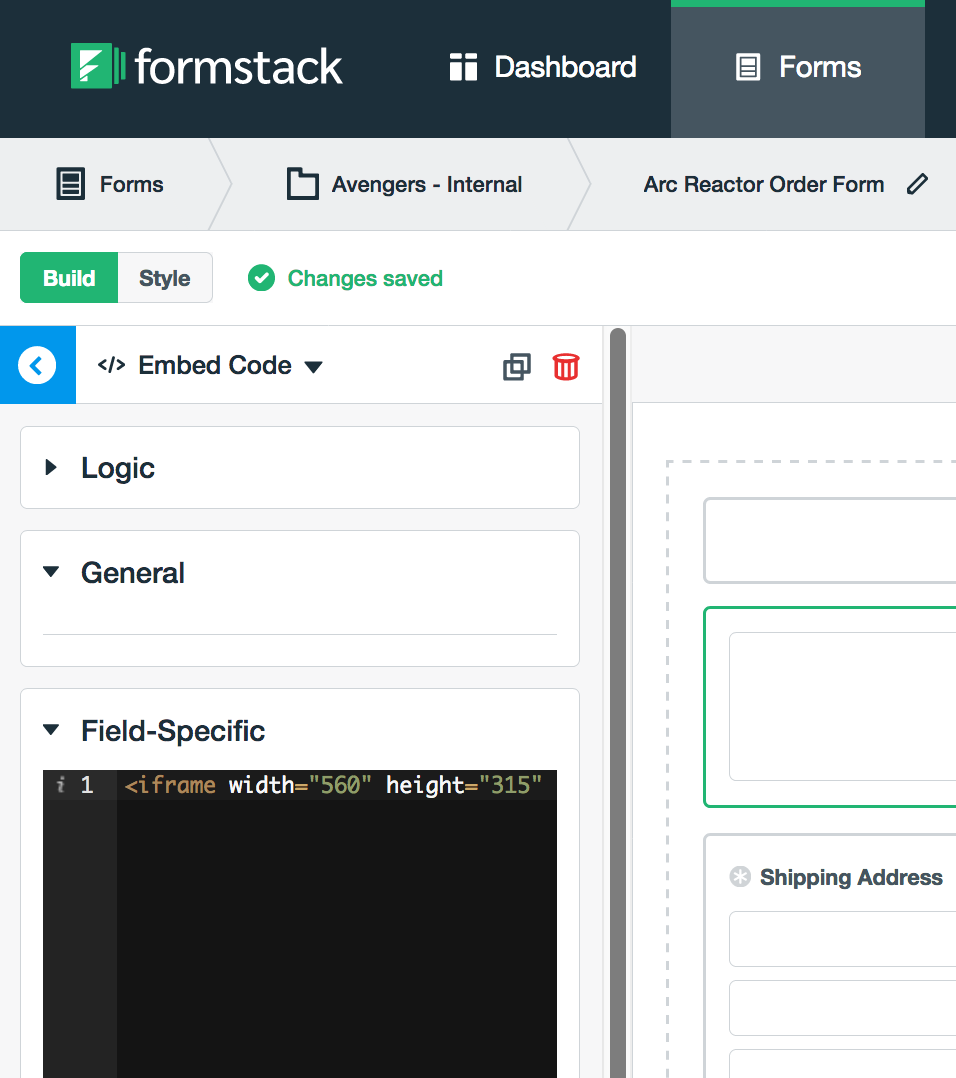
Task: Click the info icon in code gutter
Action: click(61, 786)
